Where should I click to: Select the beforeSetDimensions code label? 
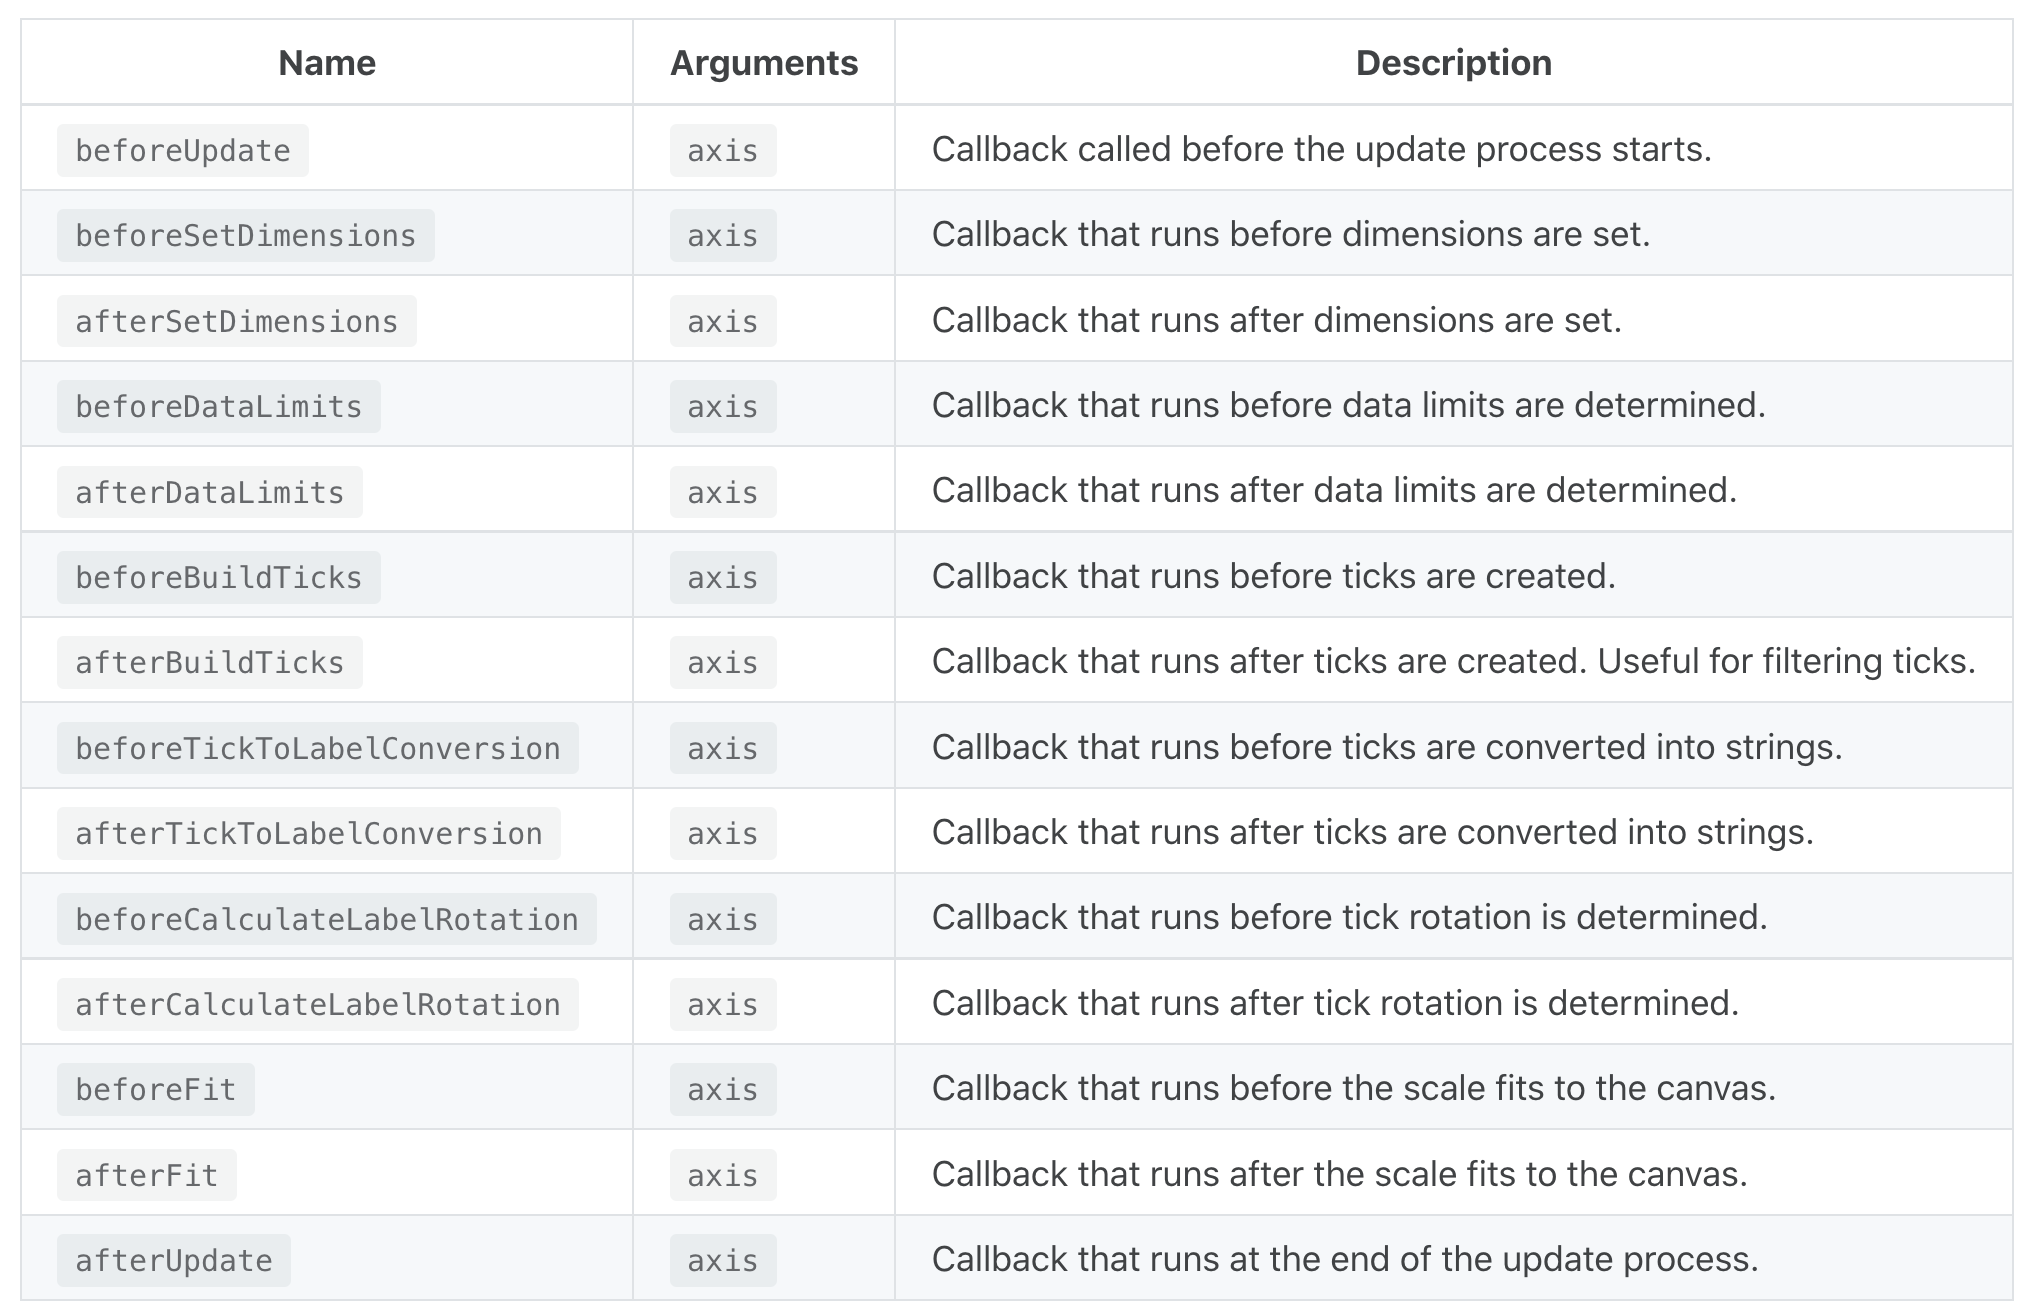(x=245, y=236)
